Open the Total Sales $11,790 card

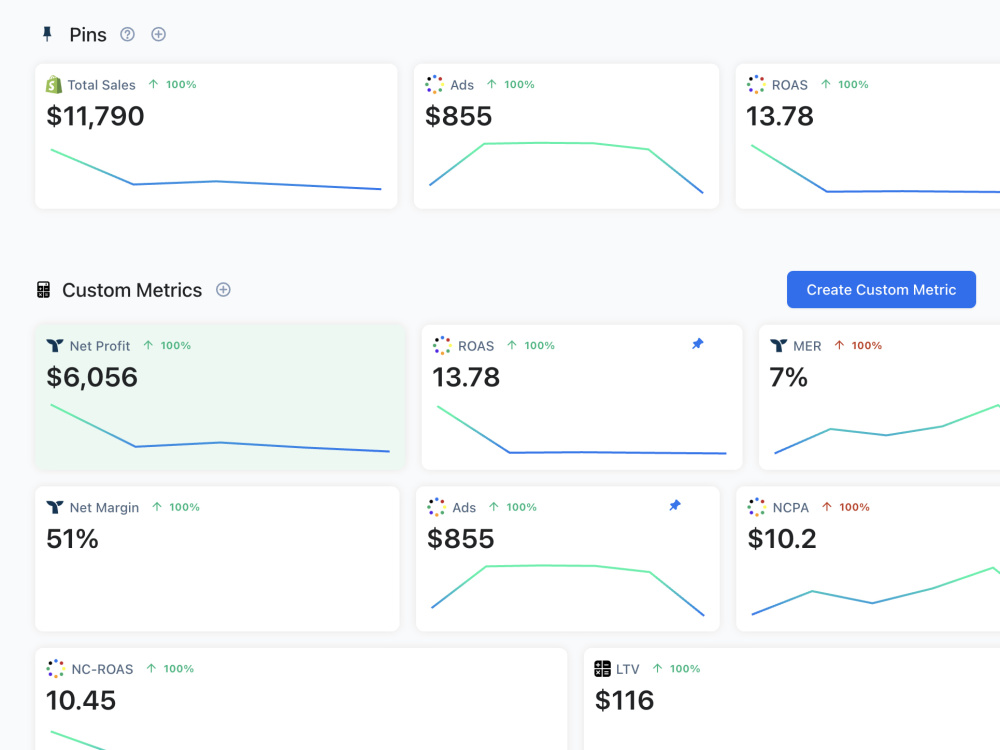point(216,136)
